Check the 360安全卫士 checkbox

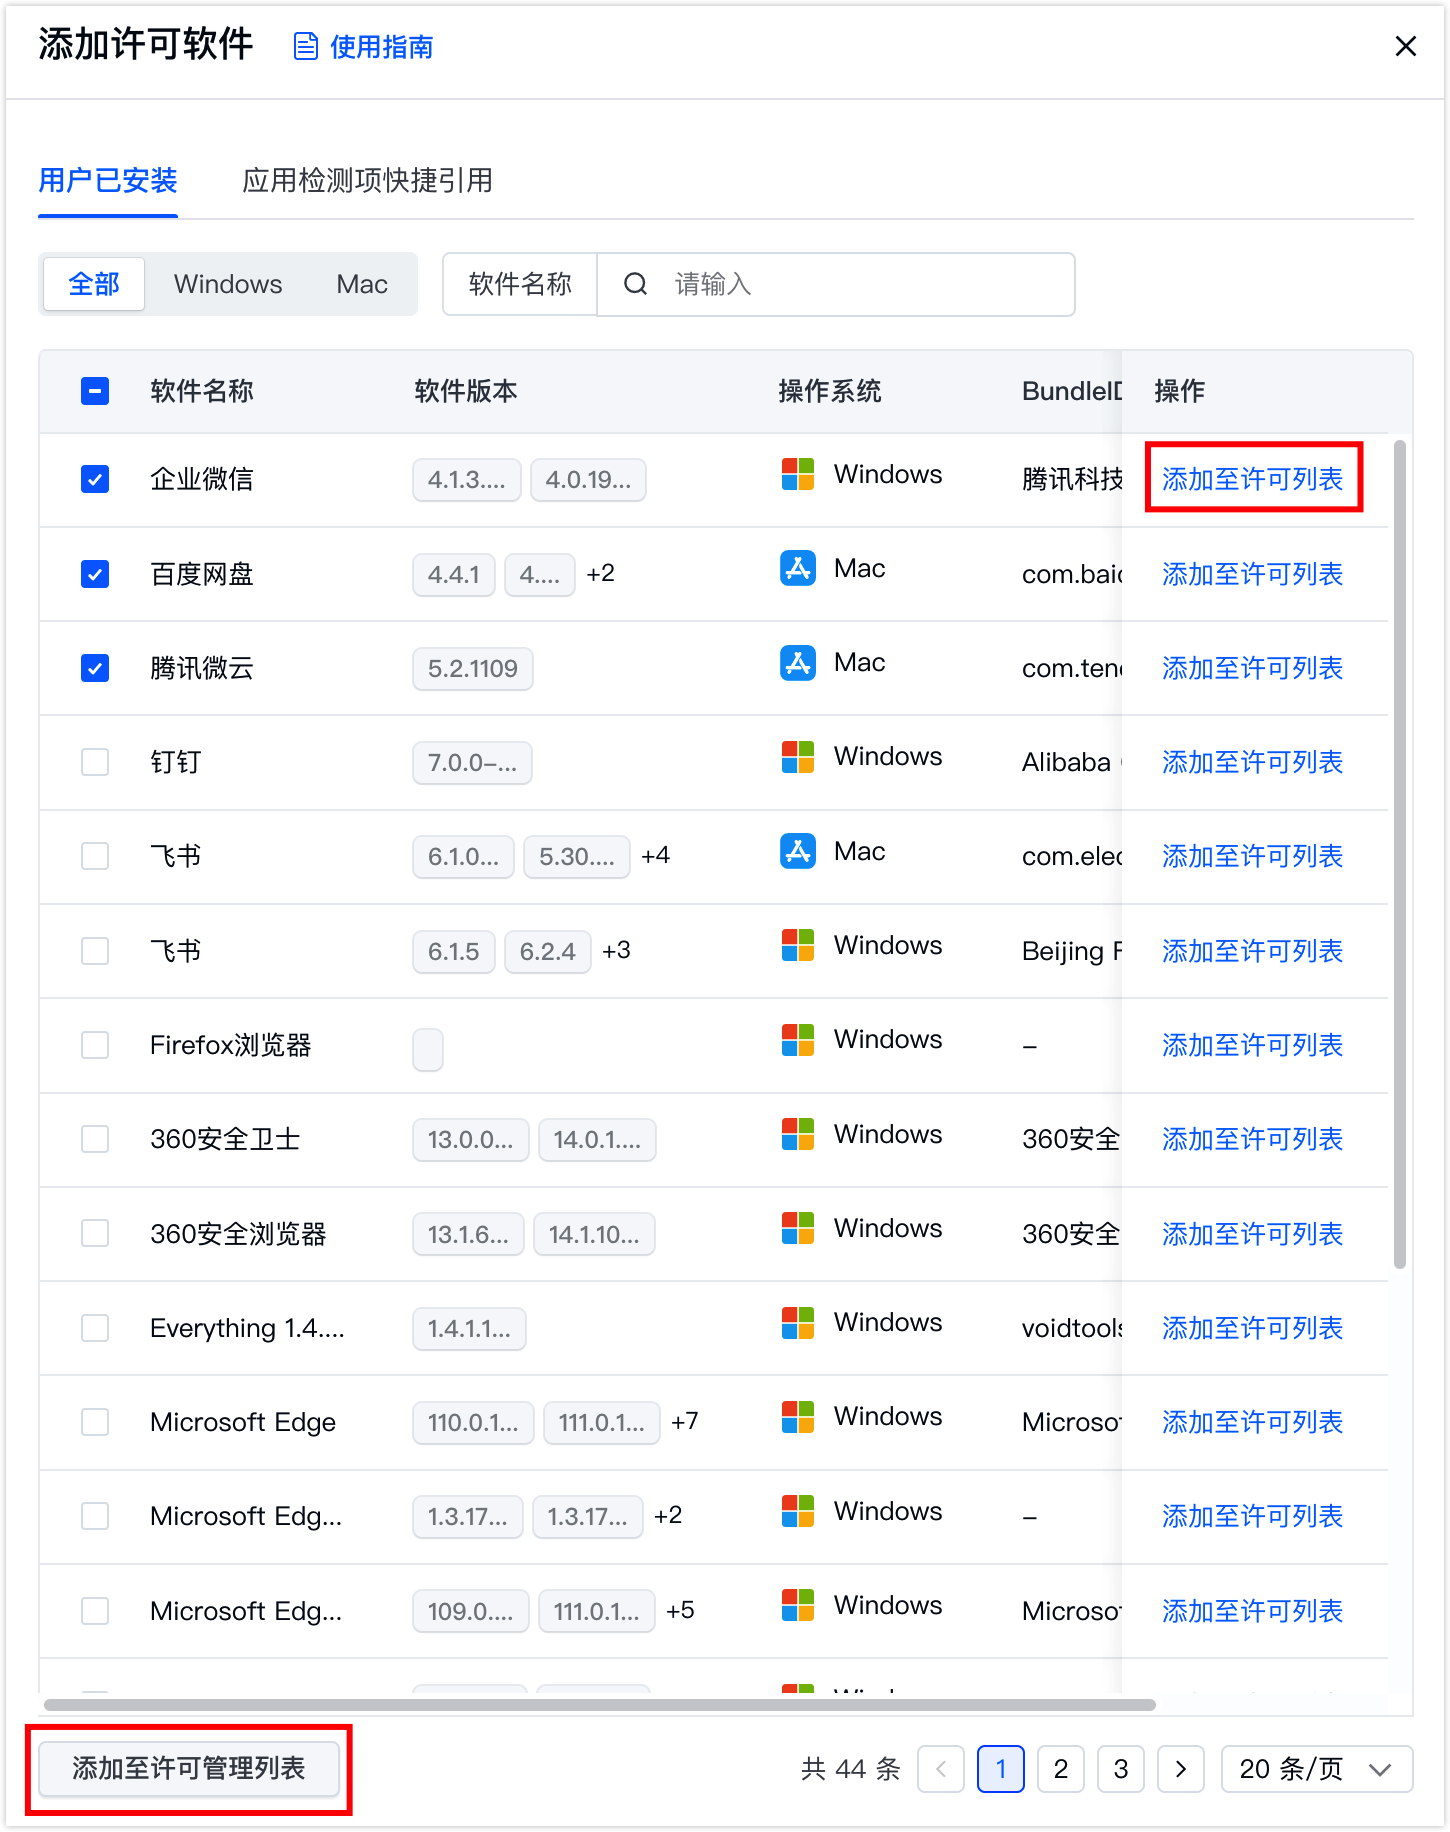coord(95,1139)
